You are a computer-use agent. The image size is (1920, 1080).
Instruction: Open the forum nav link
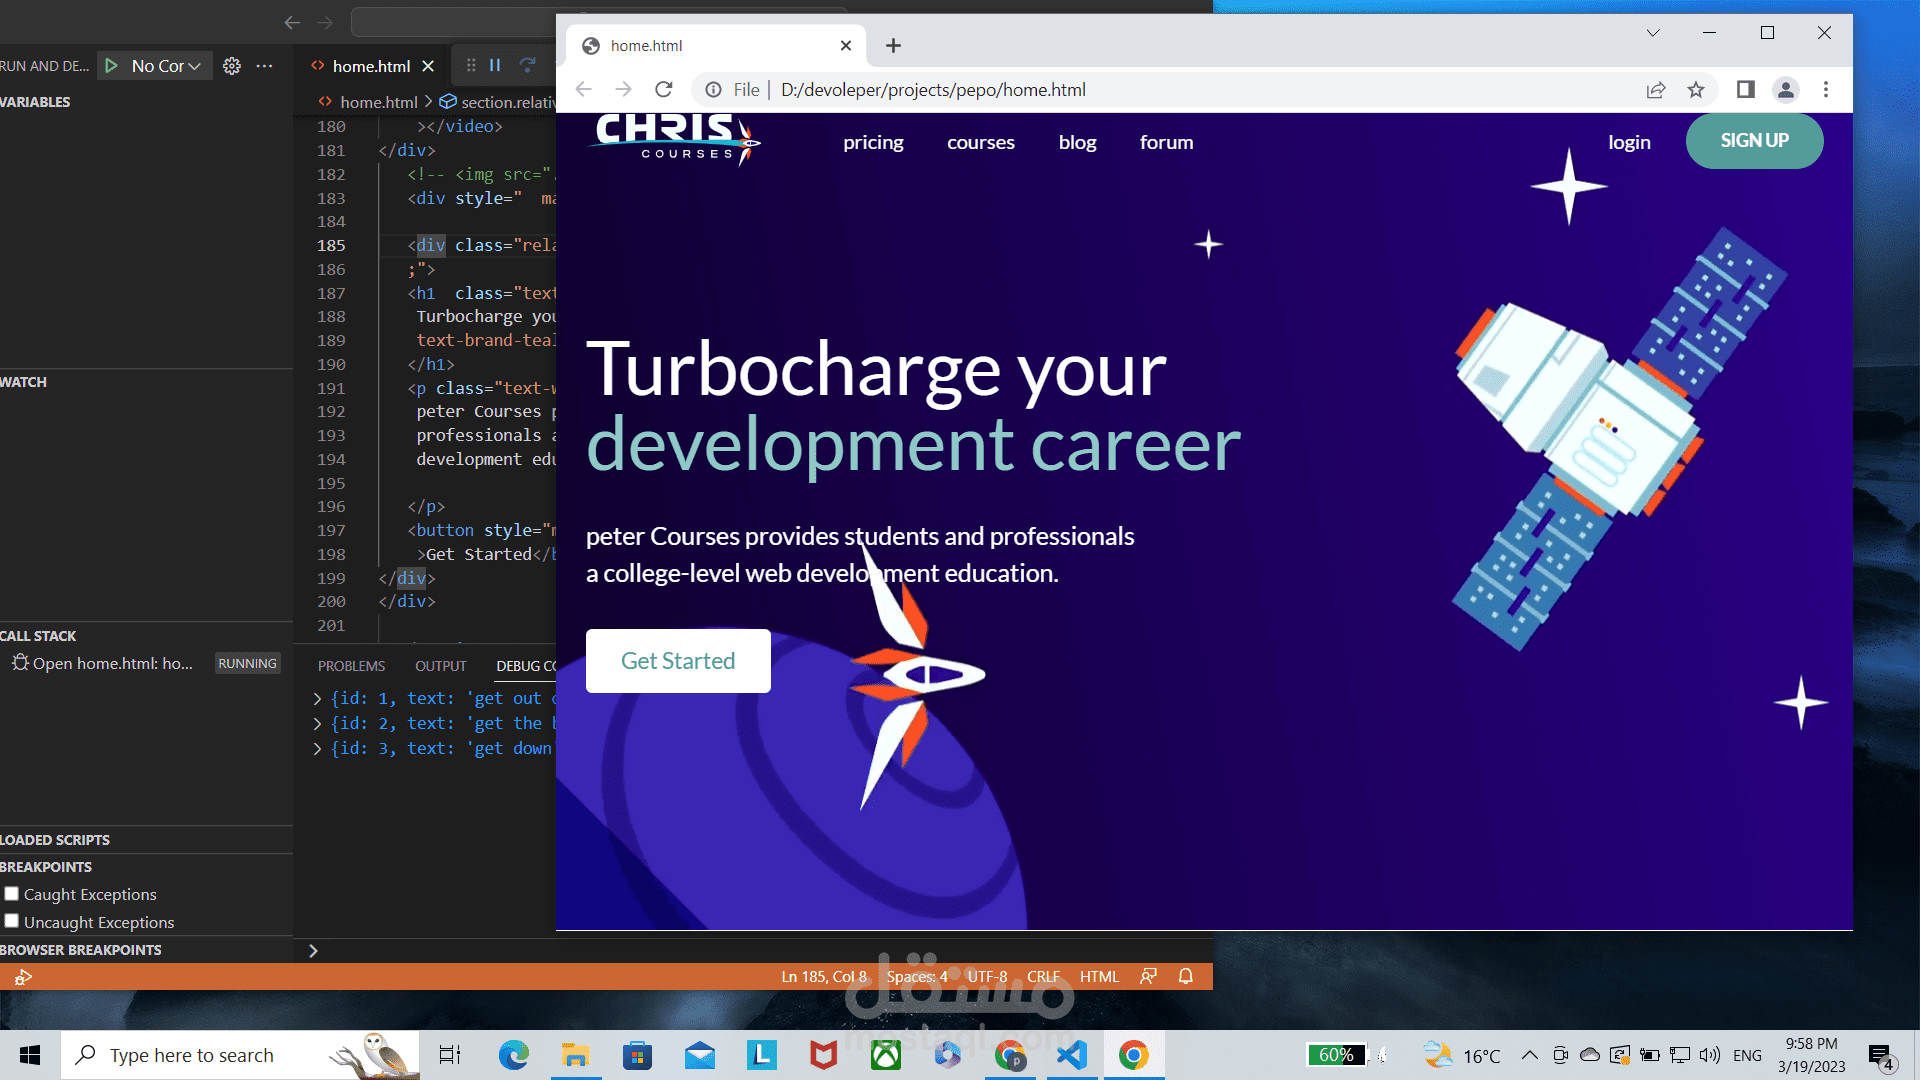click(1167, 142)
